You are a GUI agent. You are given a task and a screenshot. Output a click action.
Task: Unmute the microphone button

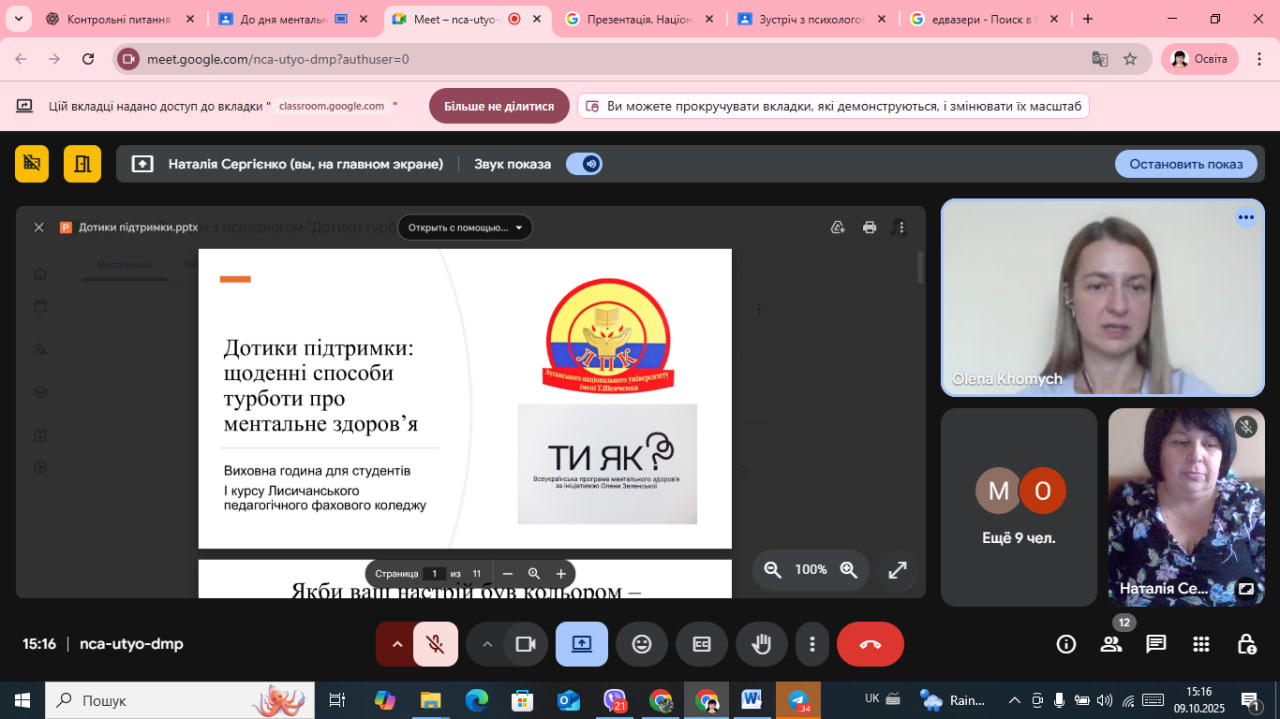(x=435, y=644)
